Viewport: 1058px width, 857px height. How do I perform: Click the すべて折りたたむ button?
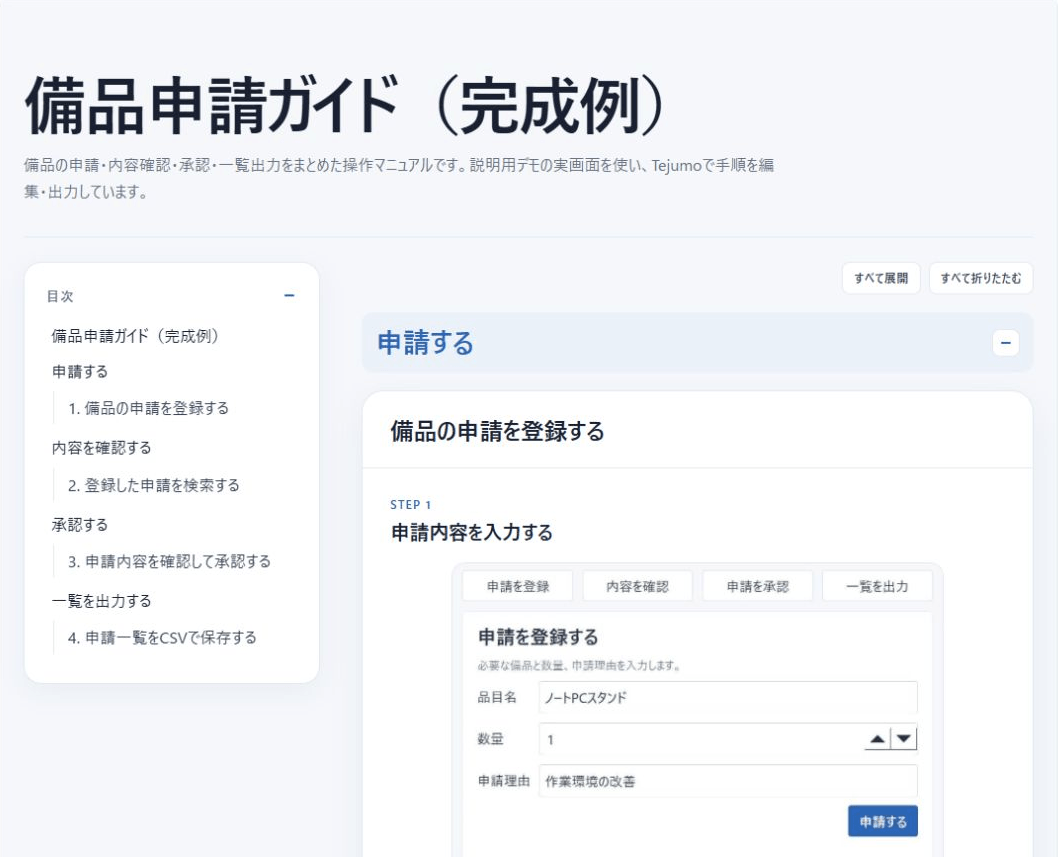980,278
